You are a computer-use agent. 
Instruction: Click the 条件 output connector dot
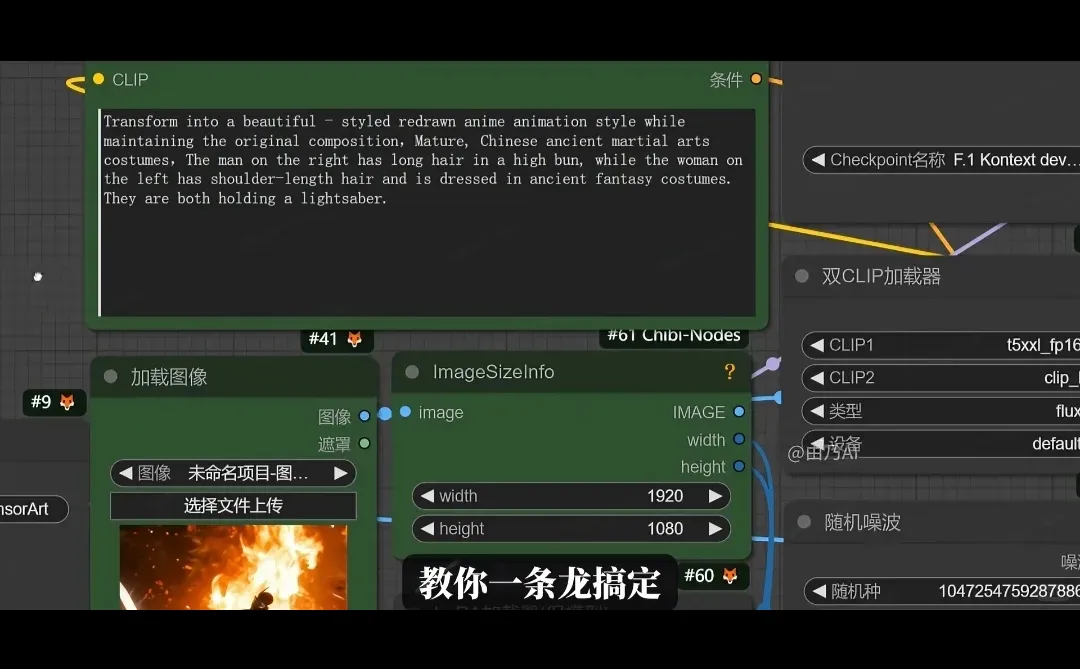click(x=756, y=79)
